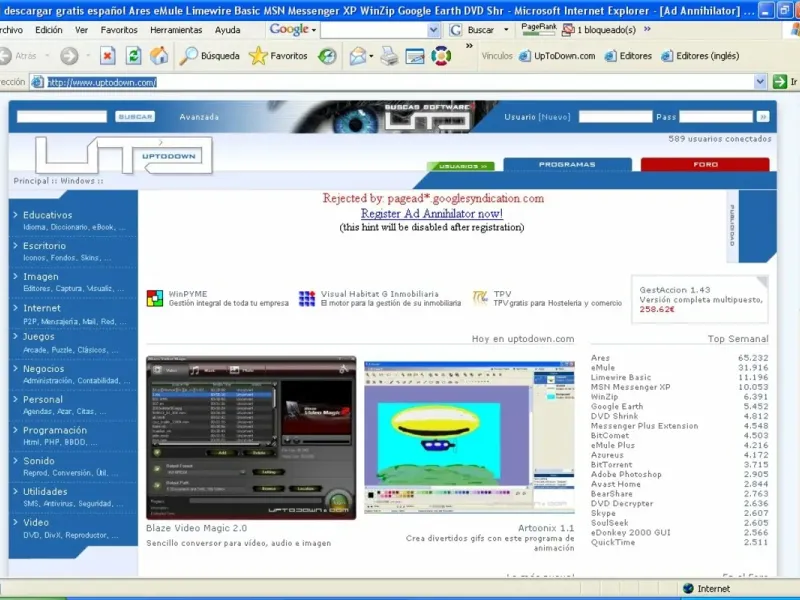
Task: Open the Avanzada search link
Action: 199,117
